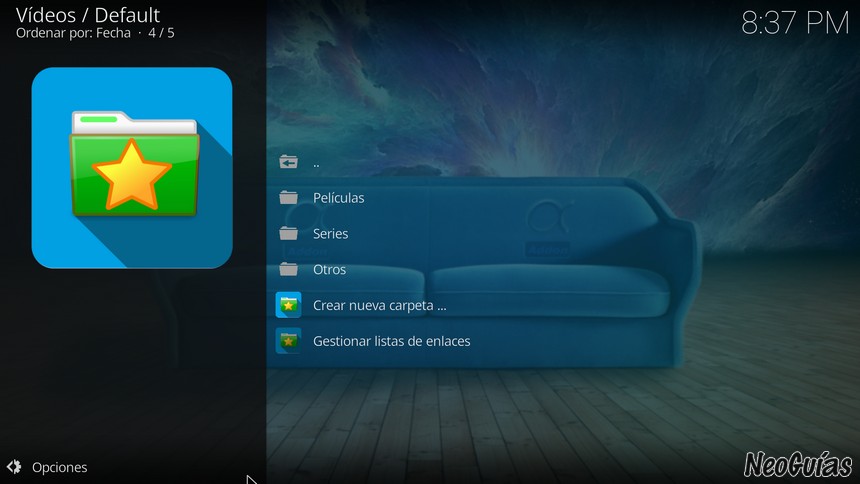Click the Otros folder icon
Viewport: 860px width, 484px height.
coord(288,269)
